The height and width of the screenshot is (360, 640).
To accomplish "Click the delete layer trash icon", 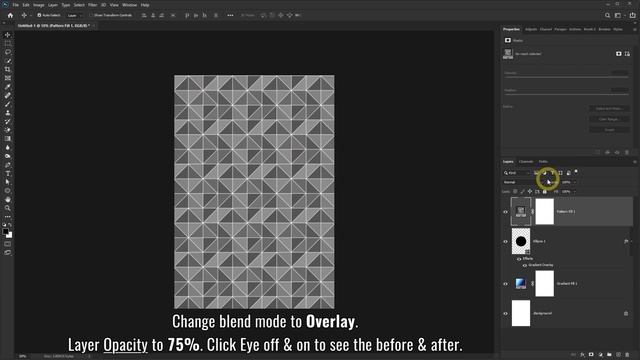I will tap(627, 355).
